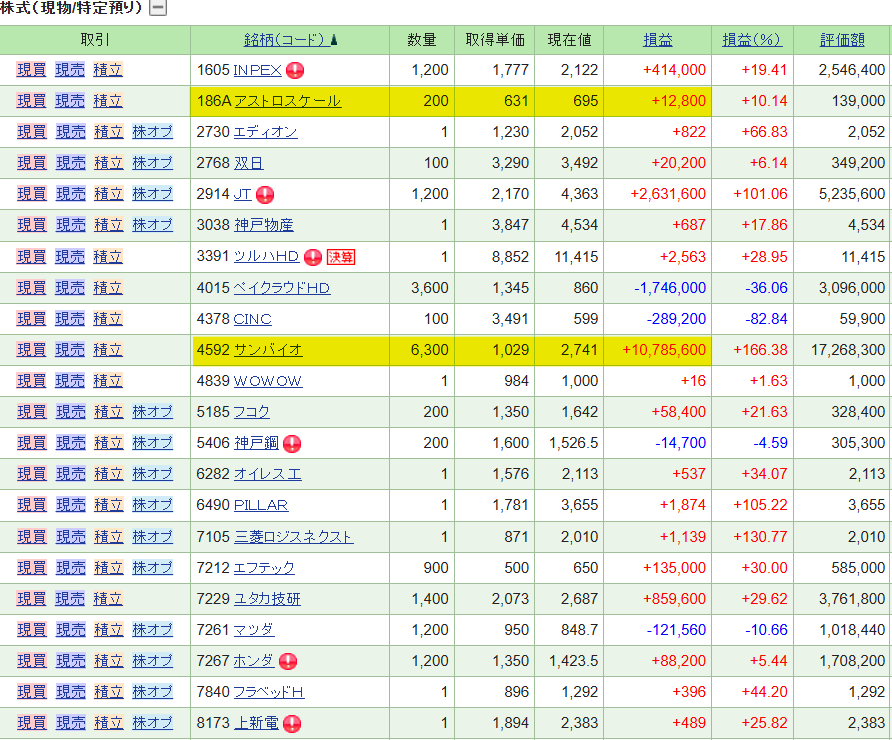Click the sort arrow beside 銘柄(コード) header
This screenshot has width=892, height=740.
[x=334, y=40]
